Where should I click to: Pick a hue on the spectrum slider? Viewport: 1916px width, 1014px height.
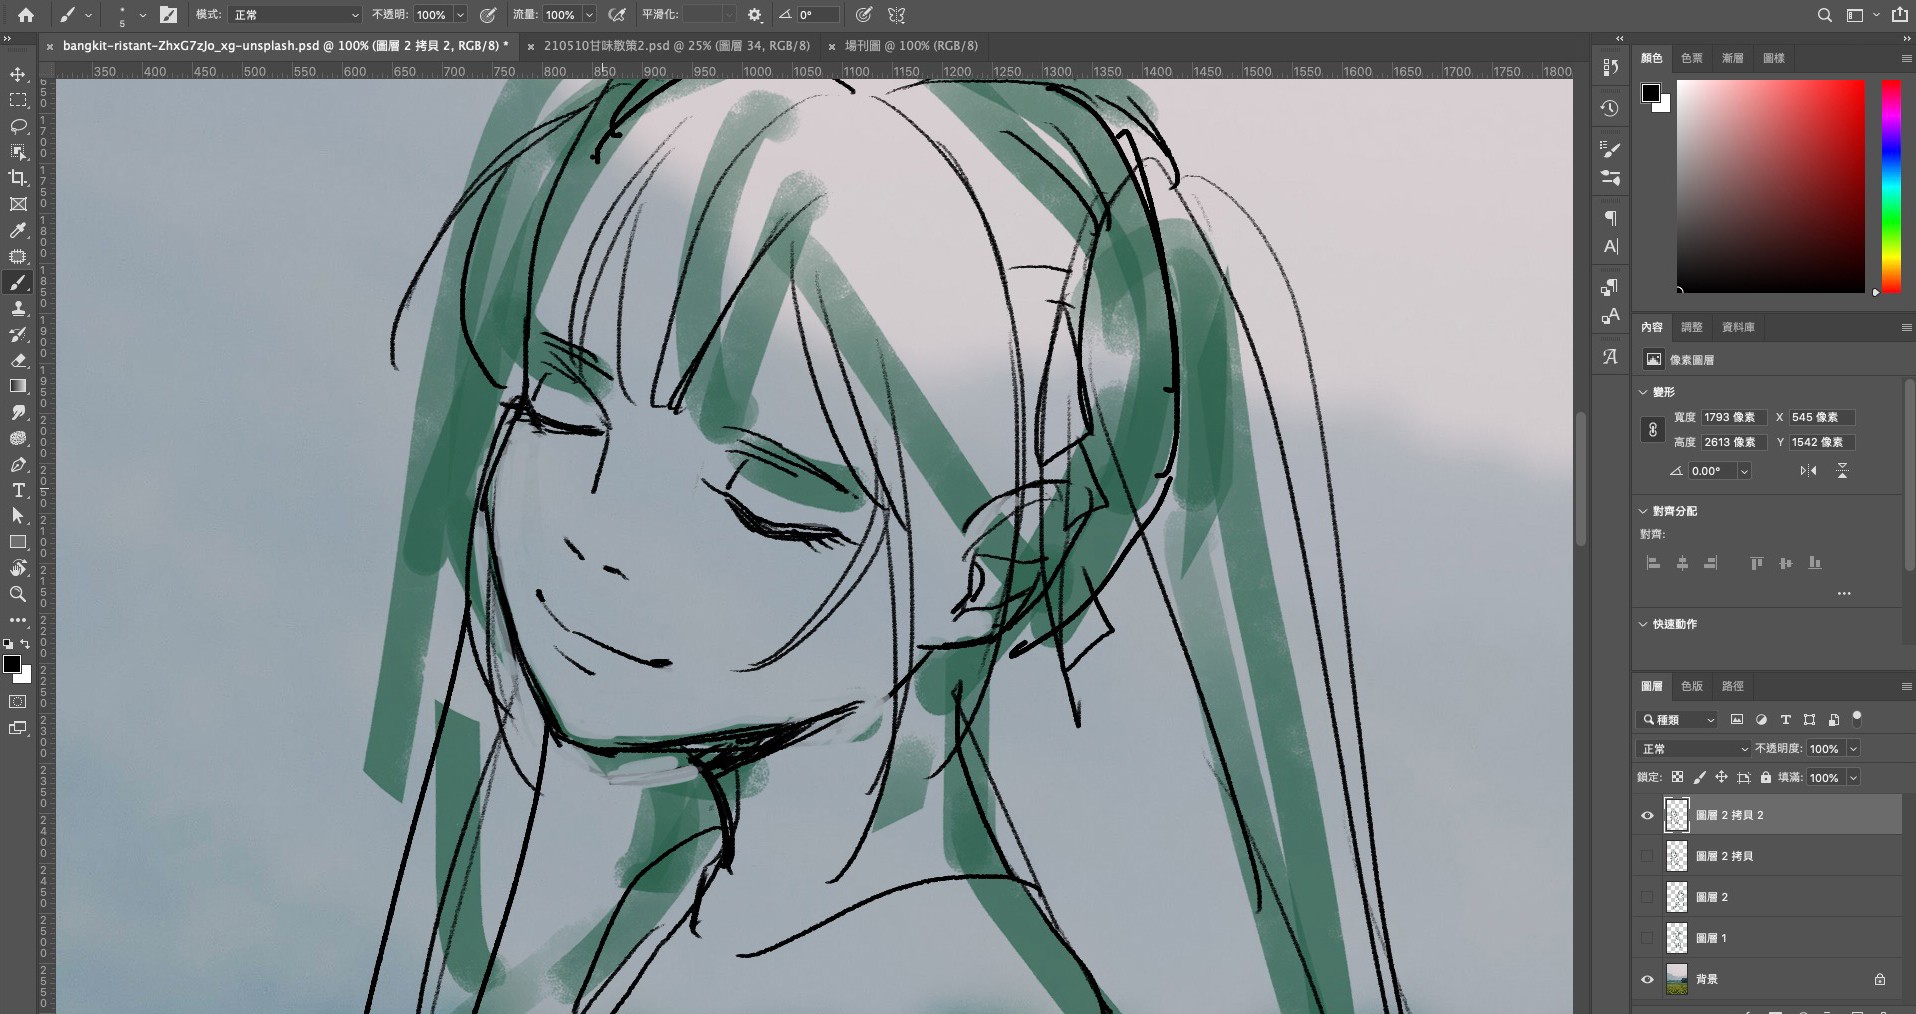click(x=1891, y=186)
